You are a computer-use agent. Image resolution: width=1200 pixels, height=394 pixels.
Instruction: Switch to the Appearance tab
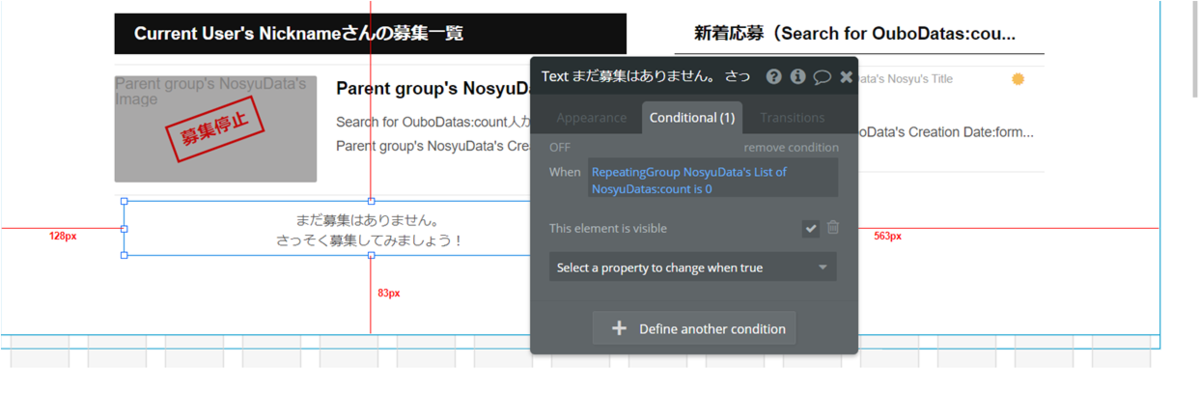591,117
